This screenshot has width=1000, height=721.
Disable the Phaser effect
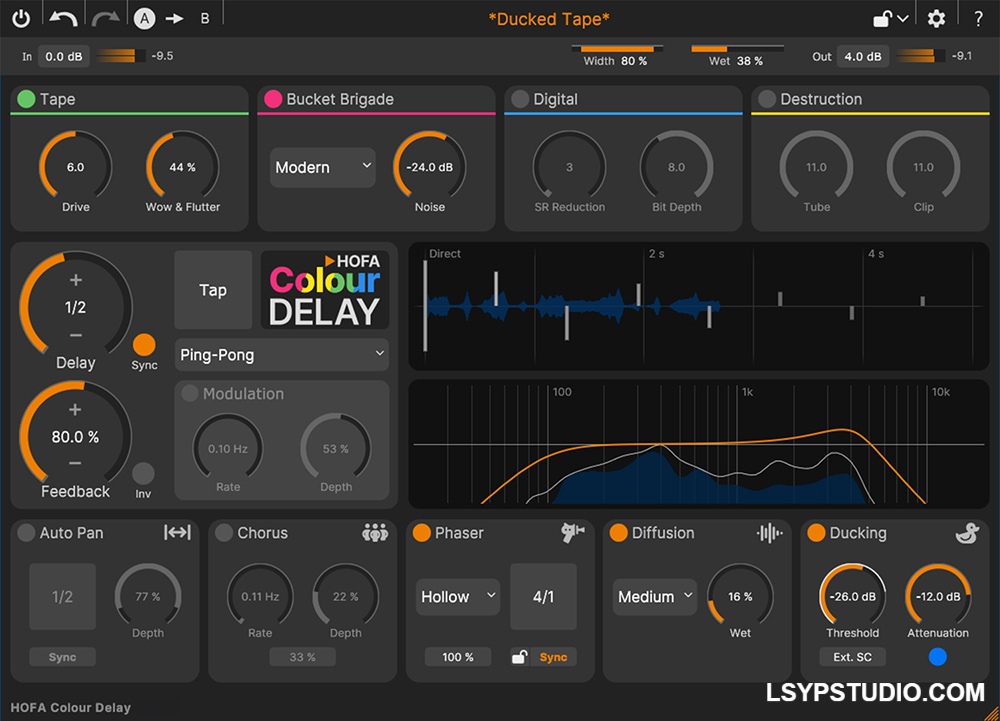422,532
